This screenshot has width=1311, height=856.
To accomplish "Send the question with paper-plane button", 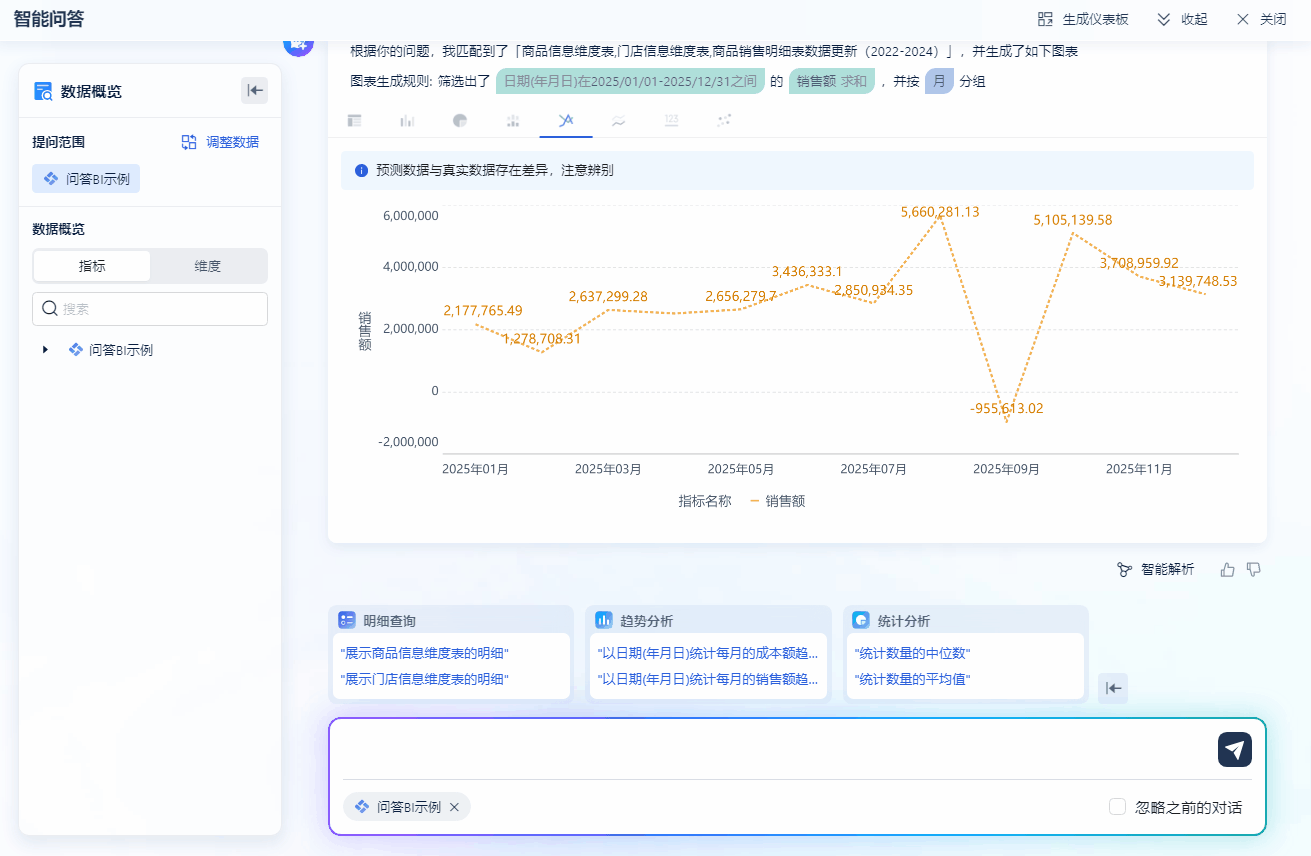I will click(1235, 750).
